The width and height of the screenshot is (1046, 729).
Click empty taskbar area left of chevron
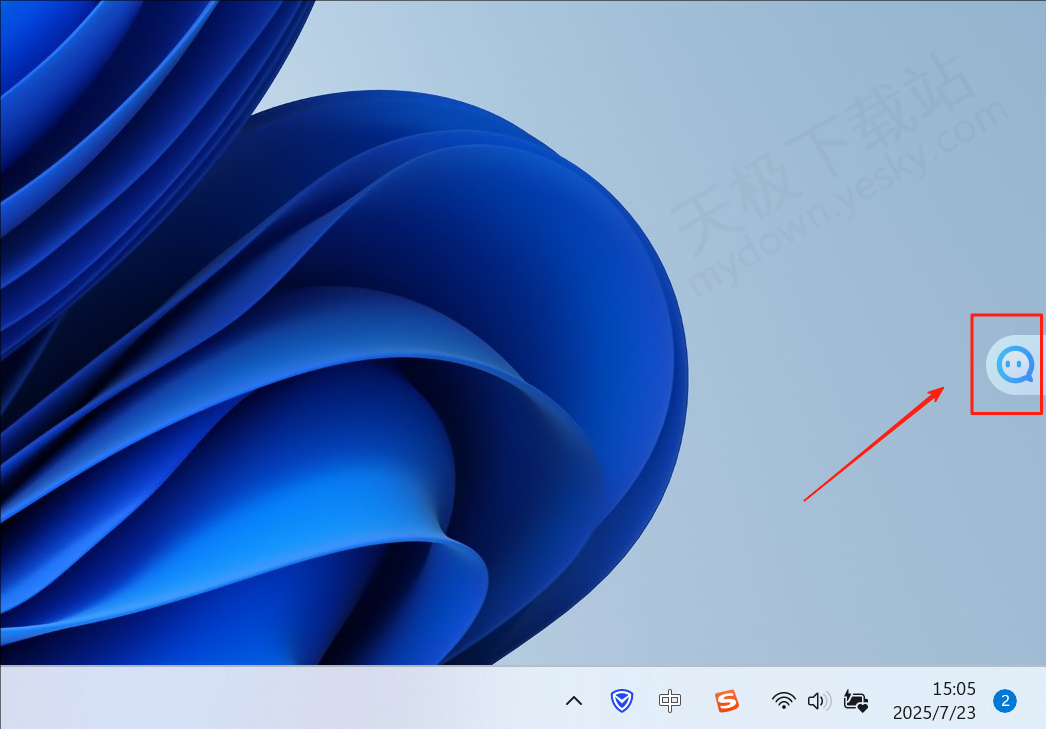[x=300, y=698]
